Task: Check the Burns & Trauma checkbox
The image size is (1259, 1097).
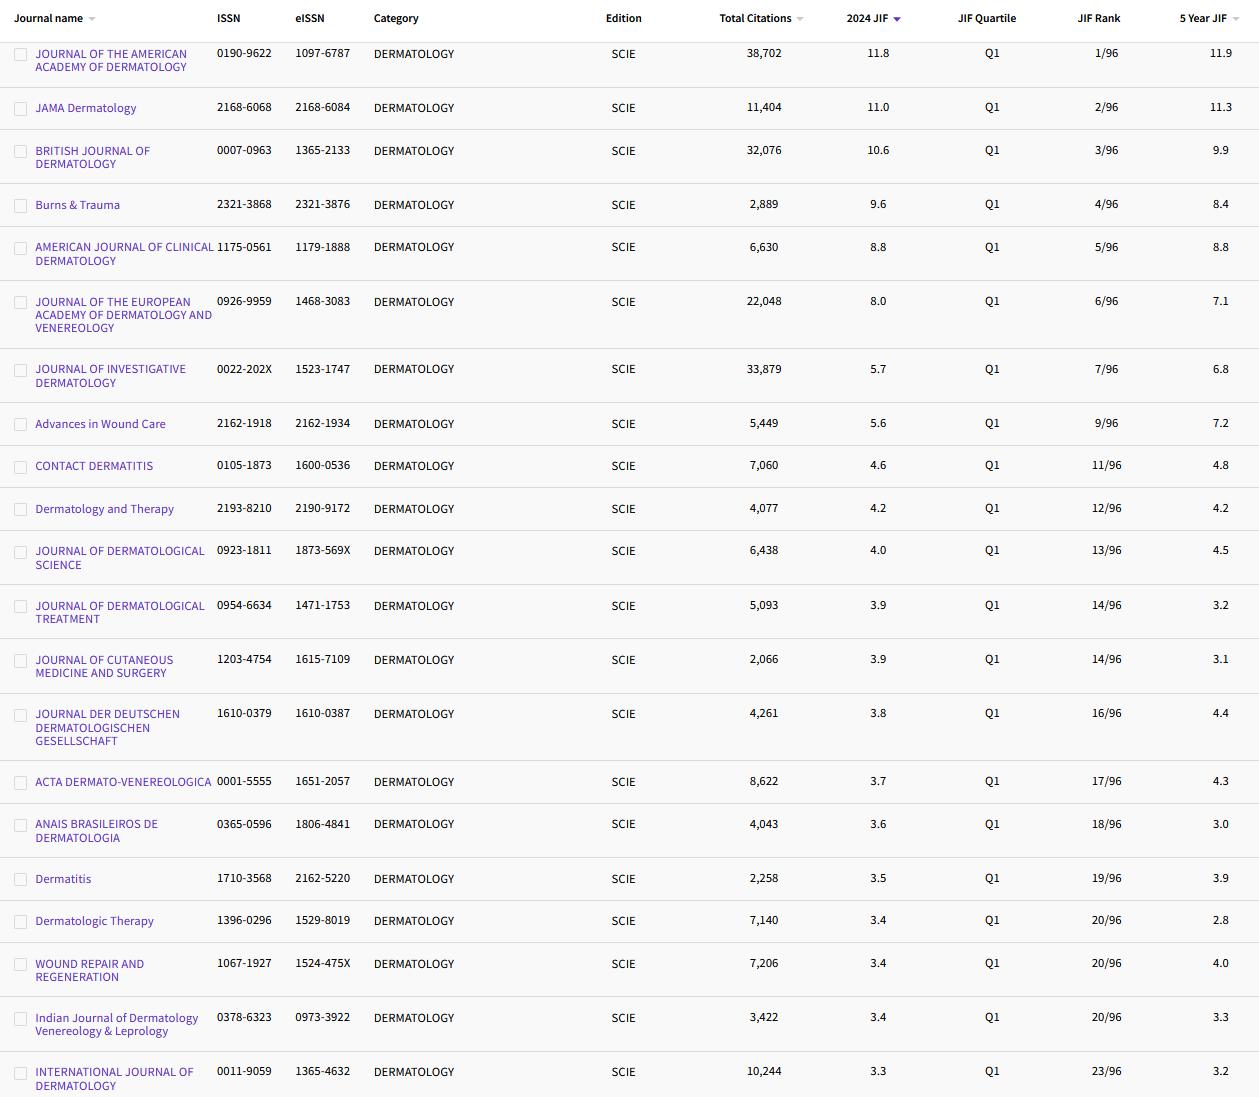Action: (x=20, y=205)
